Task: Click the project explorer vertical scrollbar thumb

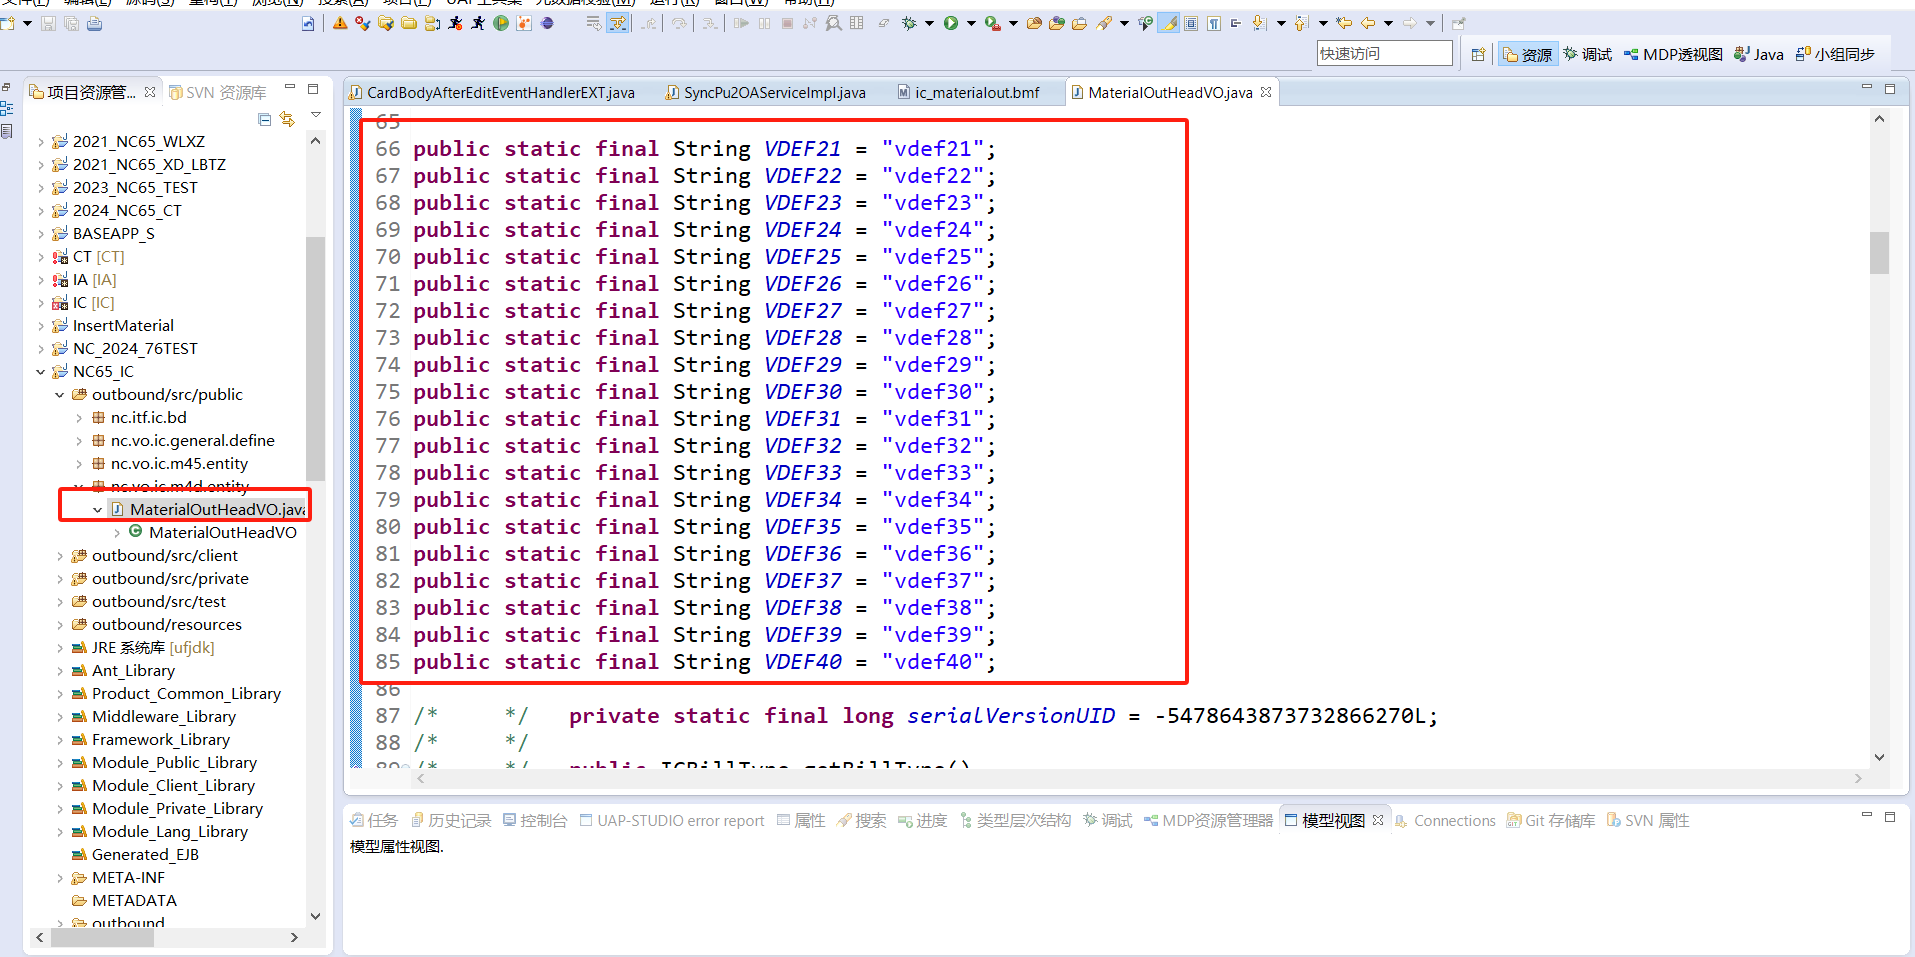Action: click(315, 358)
